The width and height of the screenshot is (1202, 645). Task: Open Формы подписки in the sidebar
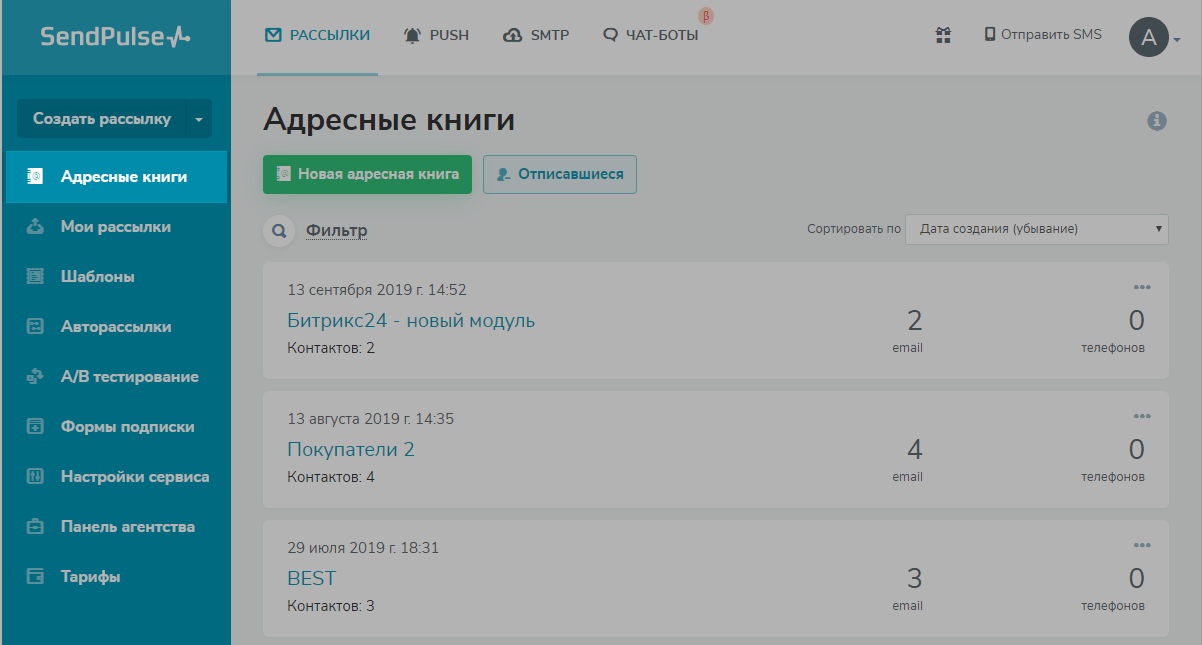116,427
